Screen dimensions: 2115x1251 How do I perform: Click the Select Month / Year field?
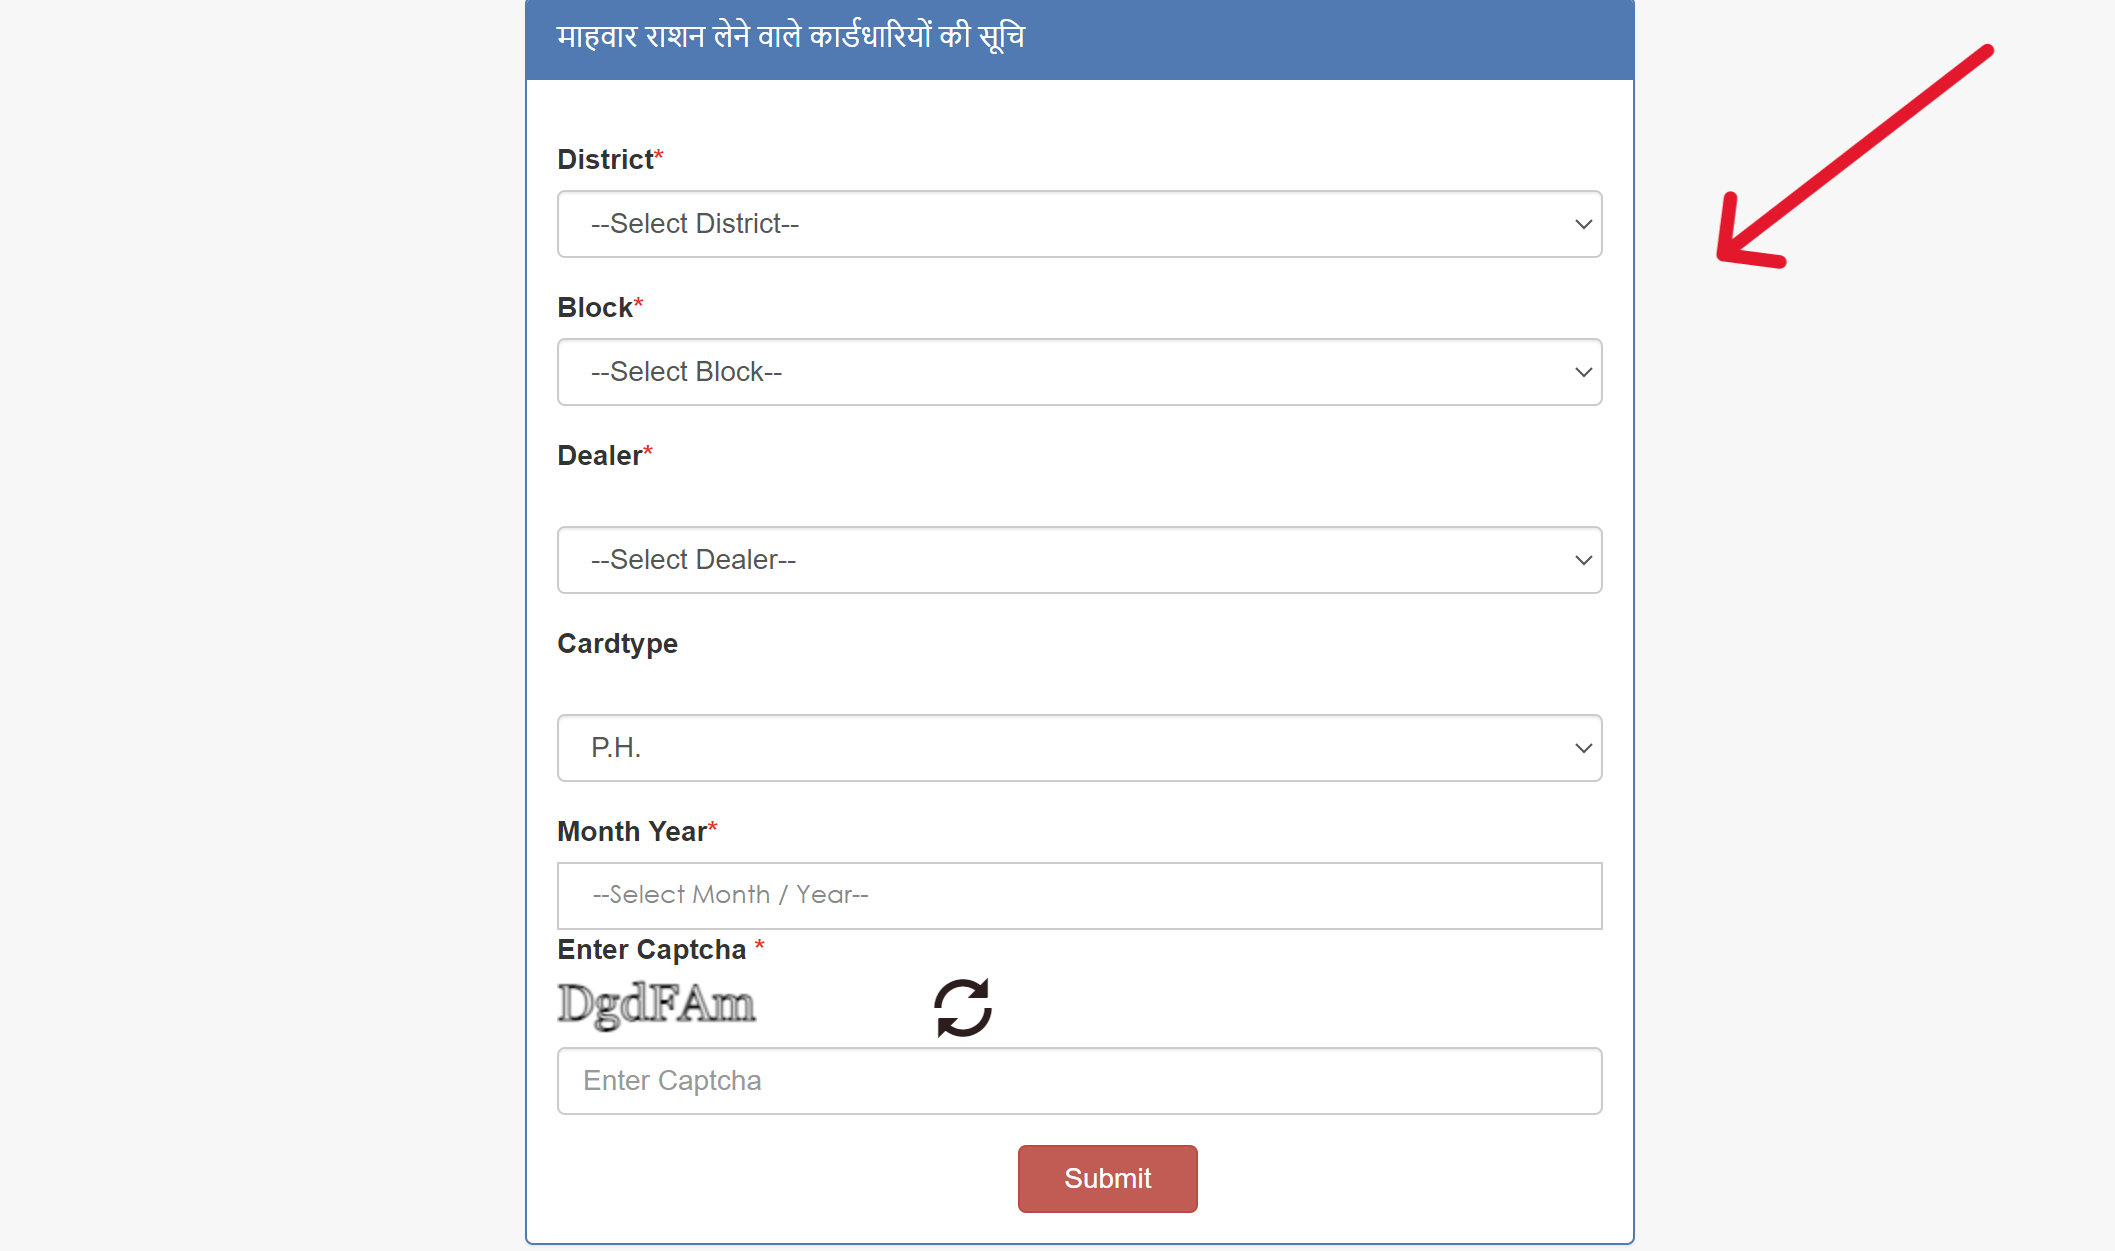click(1078, 895)
